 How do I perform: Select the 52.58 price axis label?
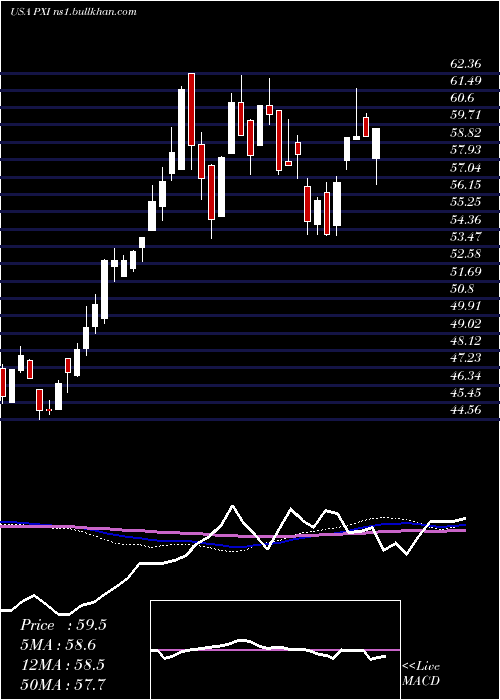pos(466,254)
